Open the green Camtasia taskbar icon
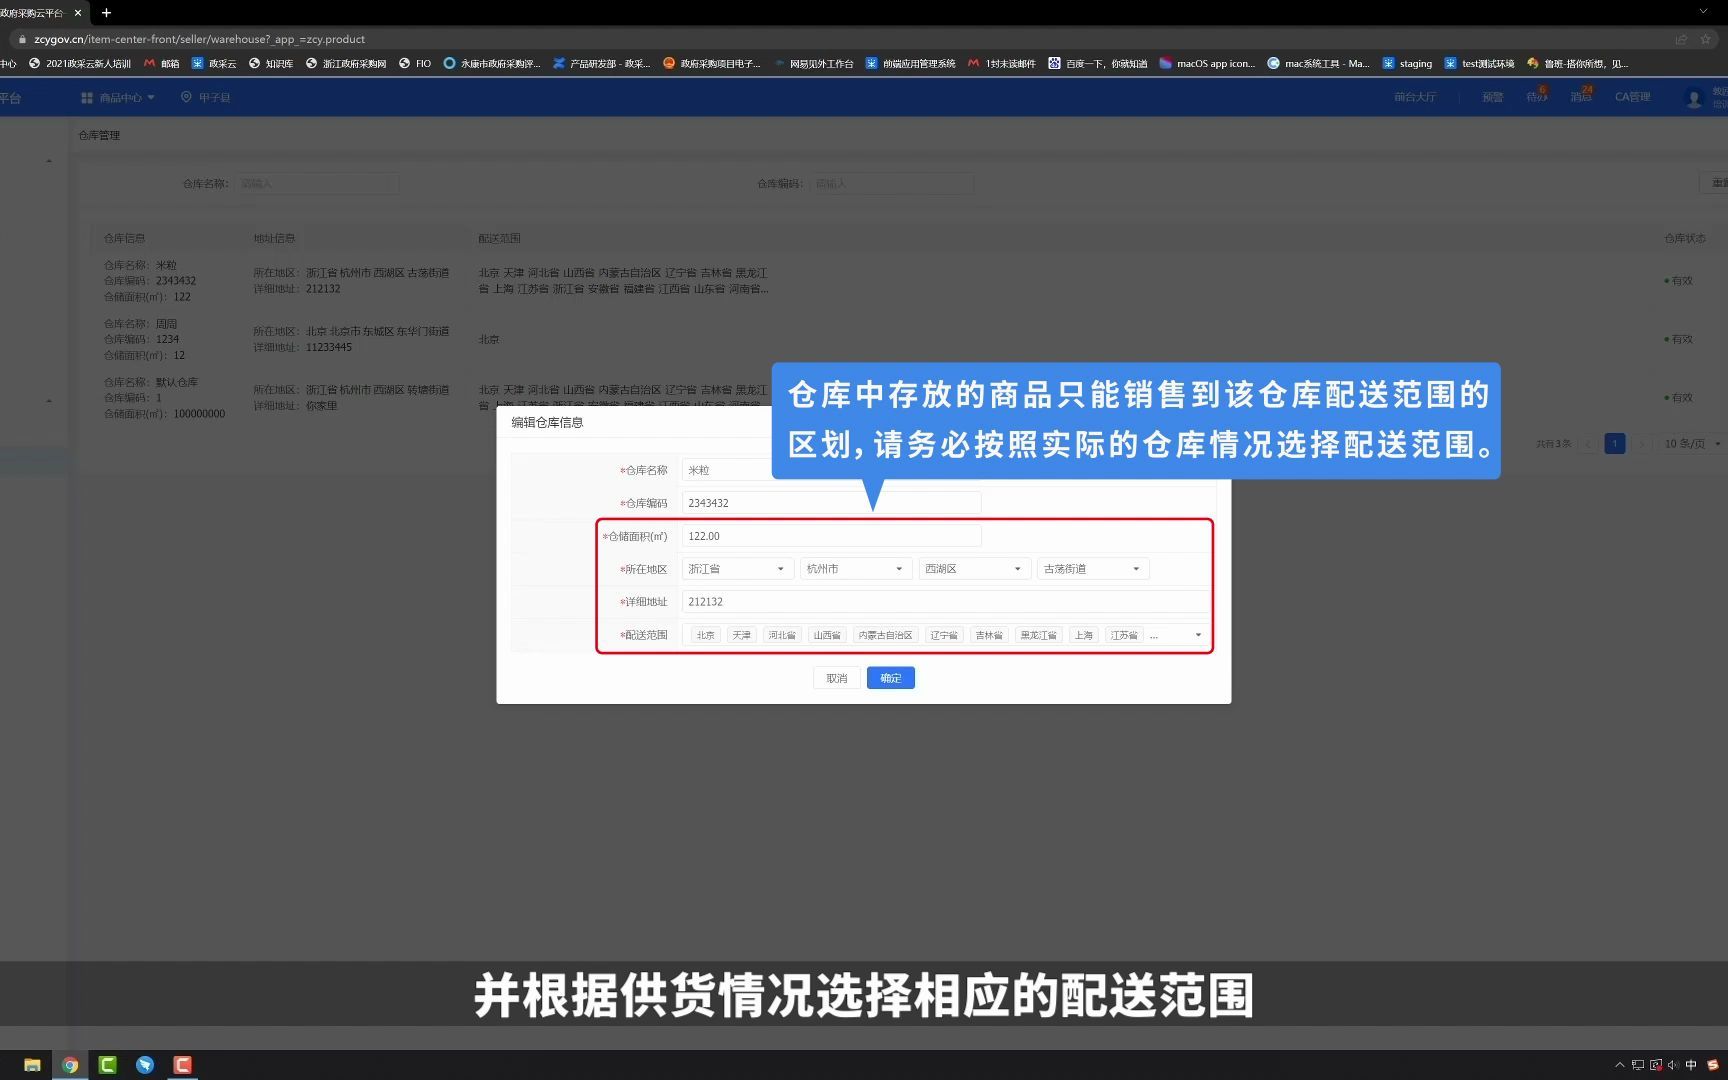Image resolution: width=1728 pixels, height=1080 pixels. [x=107, y=1065]
